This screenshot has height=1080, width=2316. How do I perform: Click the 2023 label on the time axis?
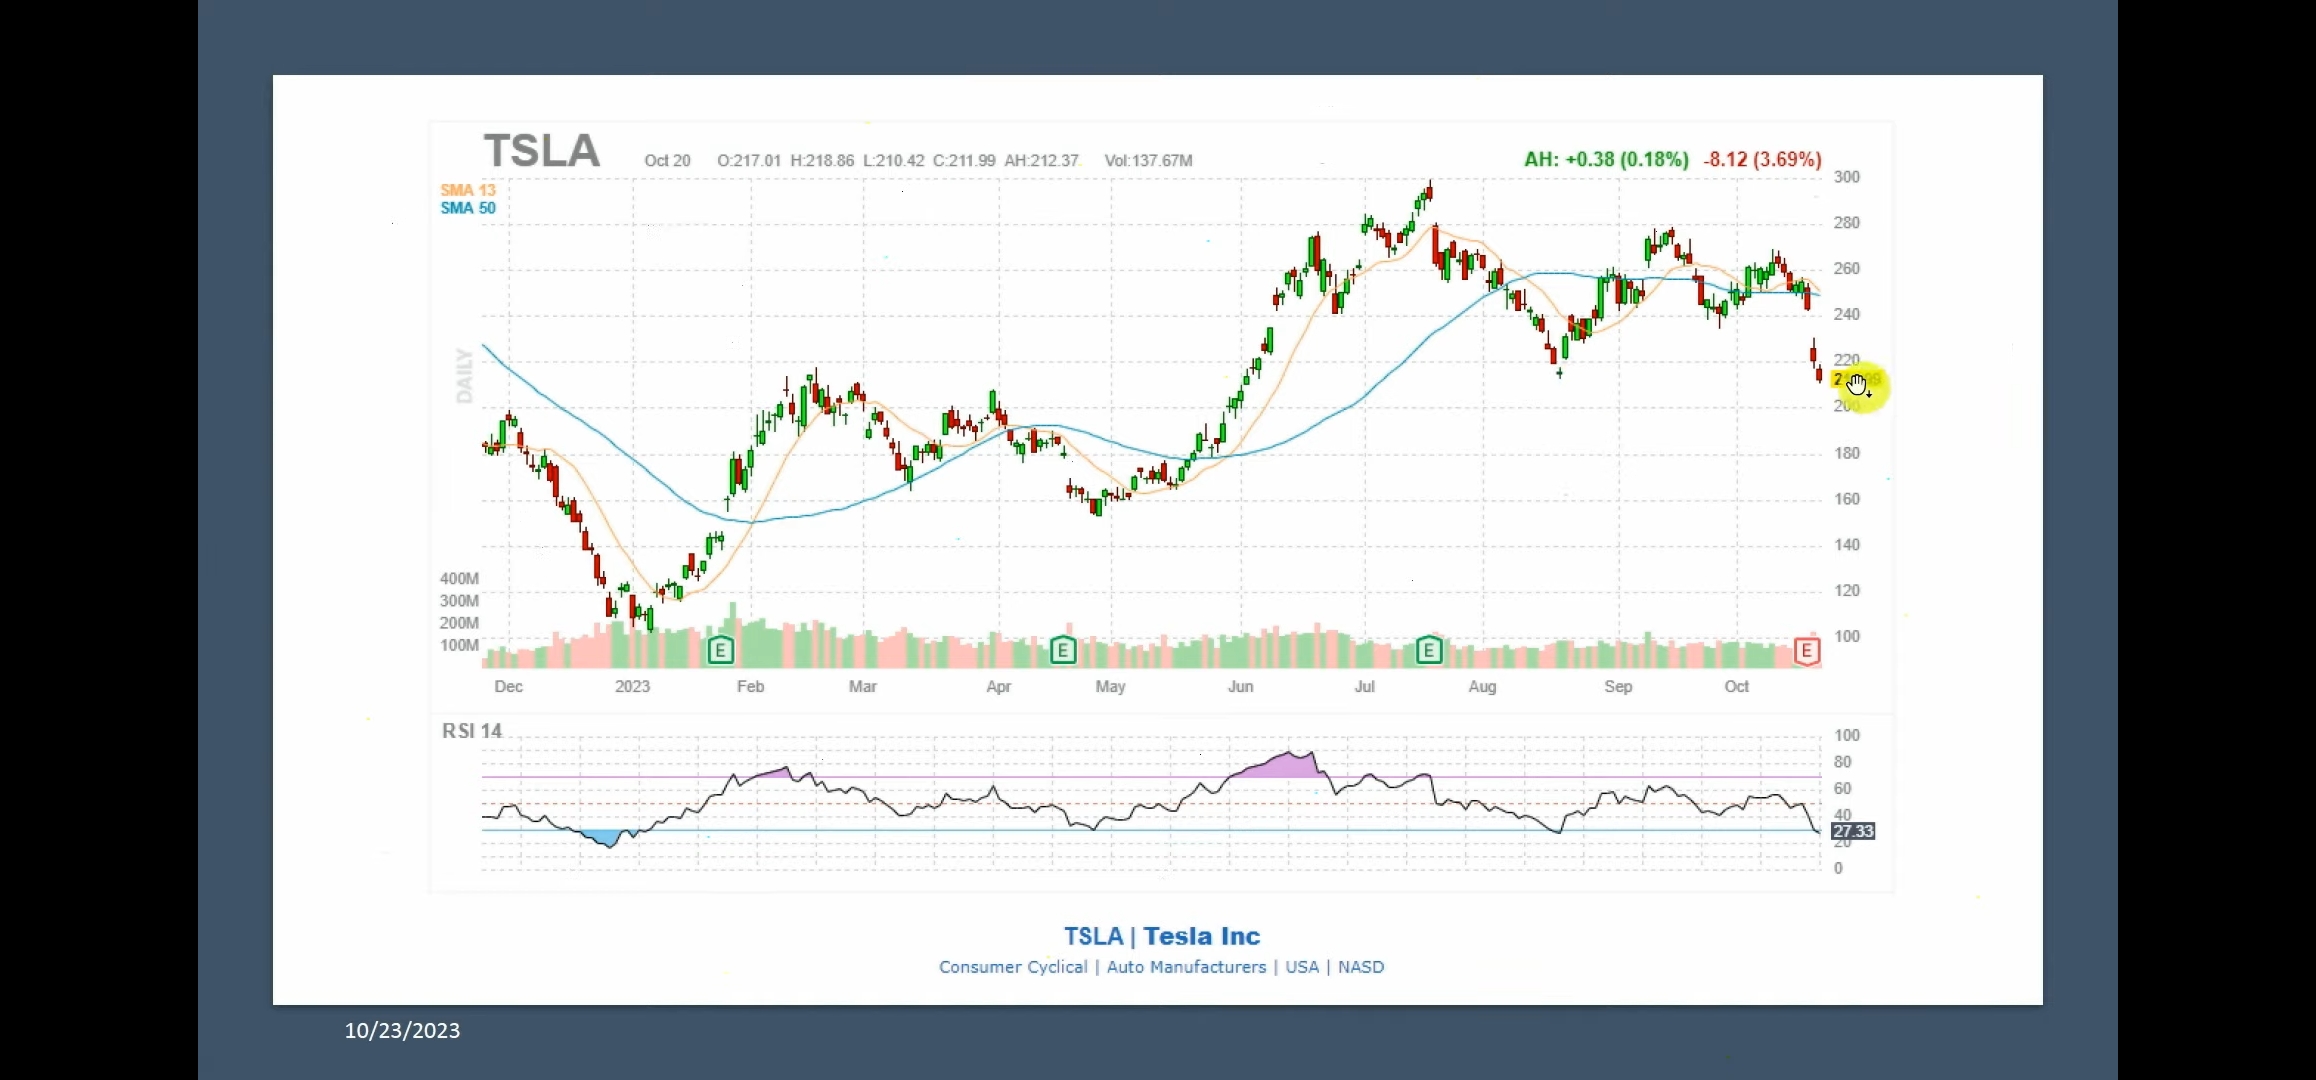[632, 686]
